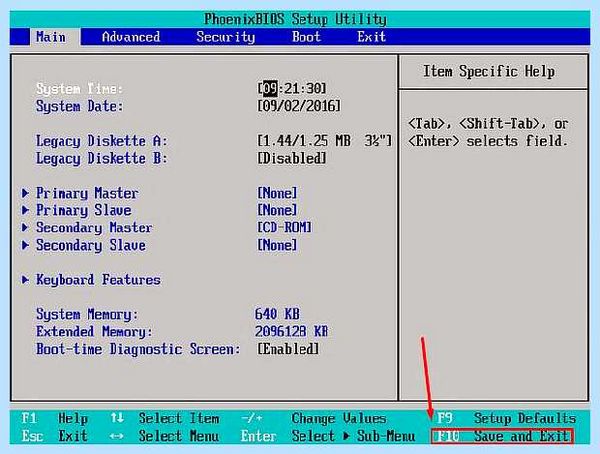
Task: Click the PhoenixBIOS Setup Utility title
Action: (295, 19)
